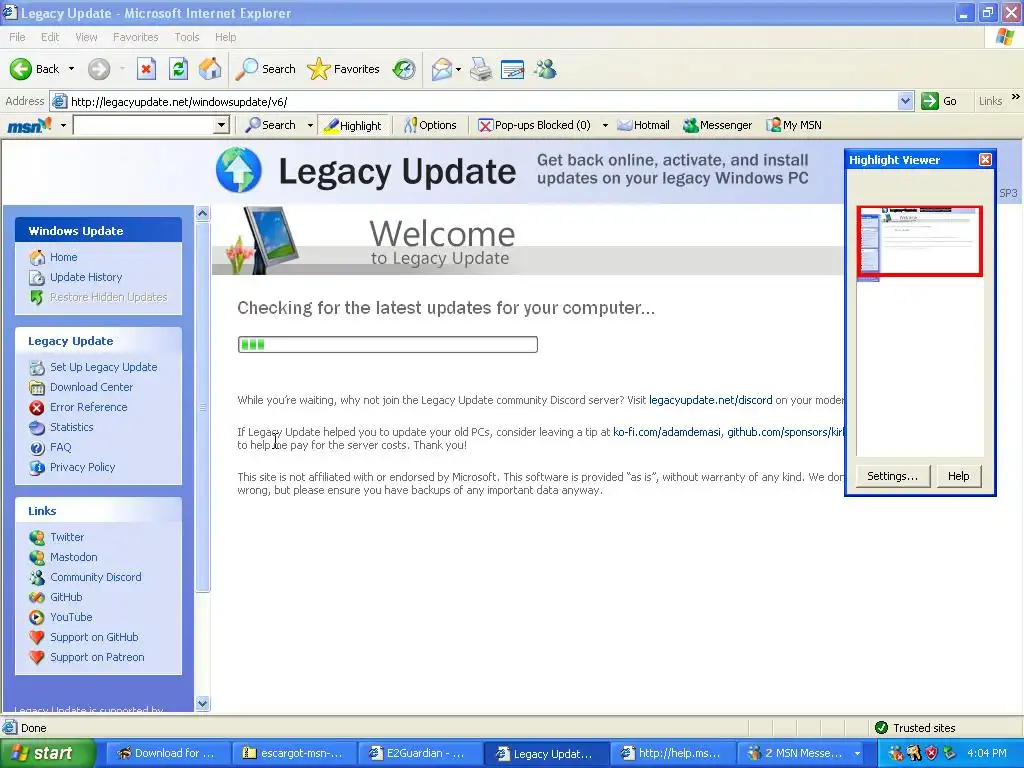Expand the MSN logo dropdown arrow
This screenshot has width=1024, height=768.
63,125
